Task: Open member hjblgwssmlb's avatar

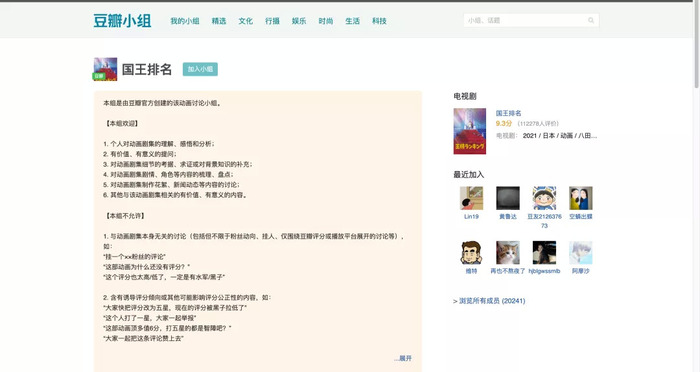Action: point(544,252)
